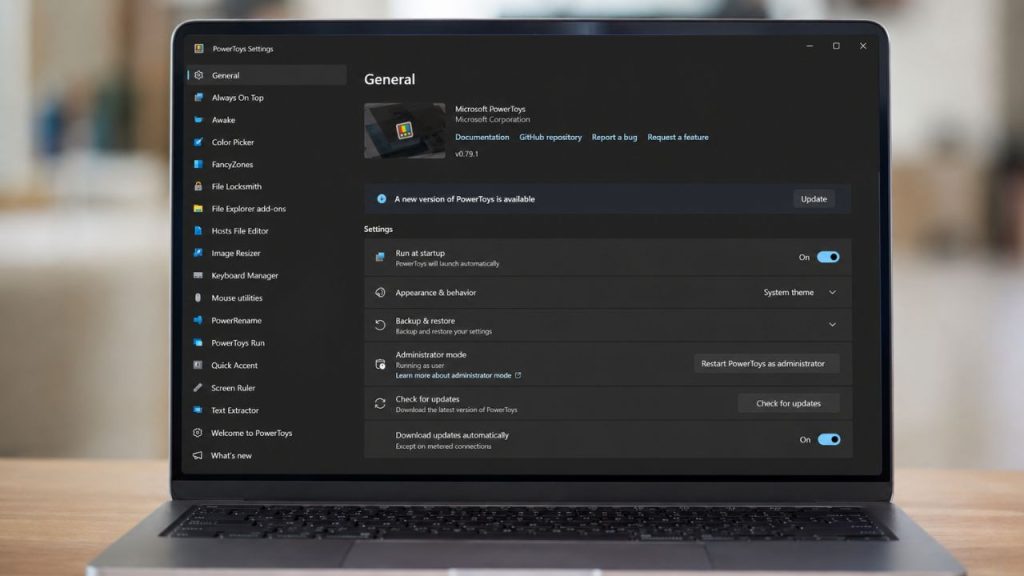The height and width of the screenshot is (576, 1024).
Task: Click the Awake cup icon
Action: click(x=199, y=120)
